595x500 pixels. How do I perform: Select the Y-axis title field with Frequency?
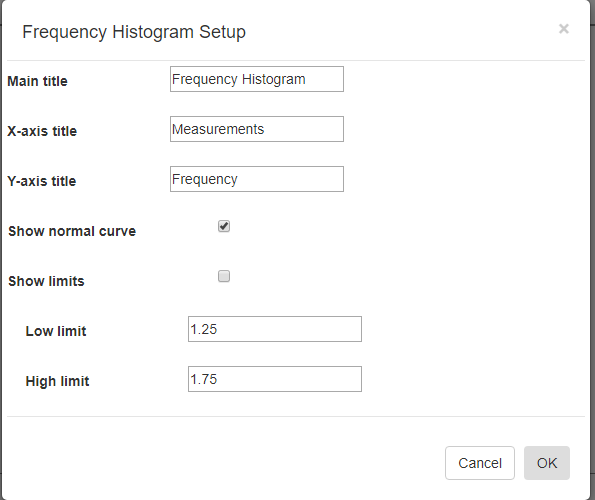click(257, 179)
